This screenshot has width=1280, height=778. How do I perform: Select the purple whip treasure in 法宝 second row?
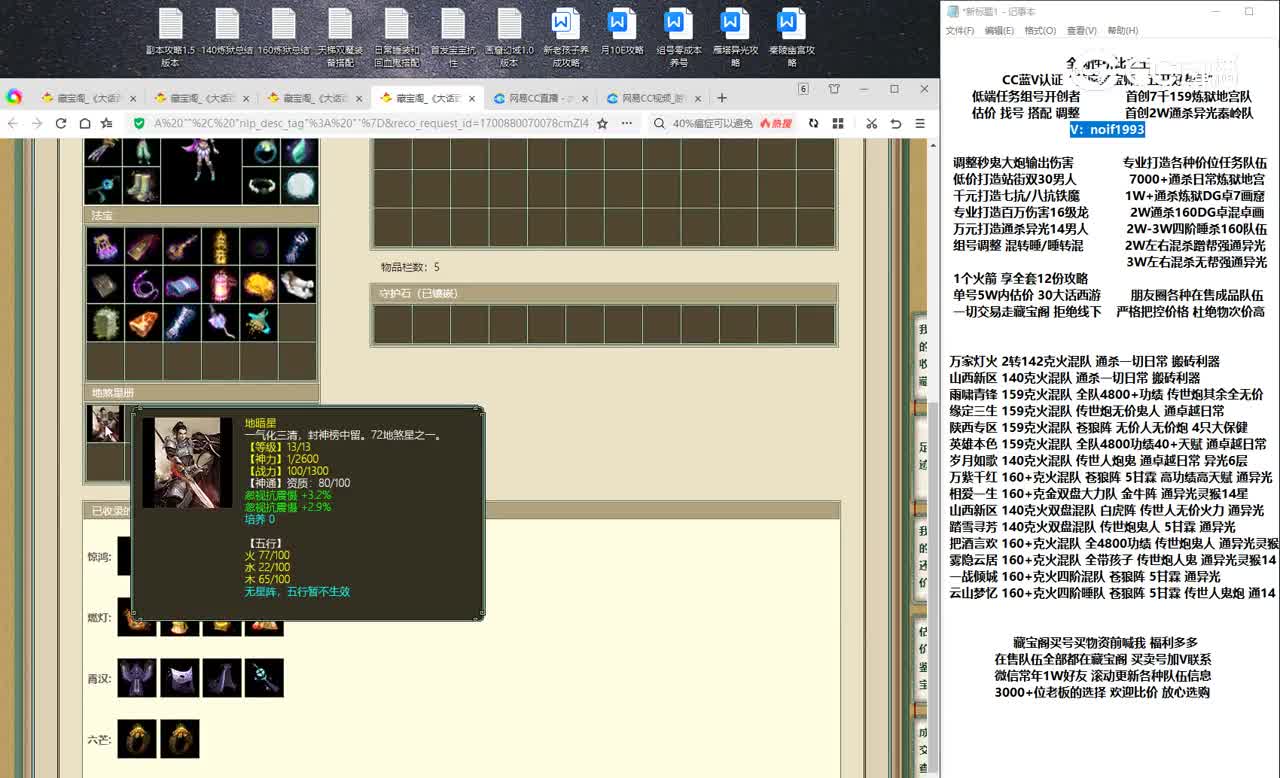coord(143,285)
